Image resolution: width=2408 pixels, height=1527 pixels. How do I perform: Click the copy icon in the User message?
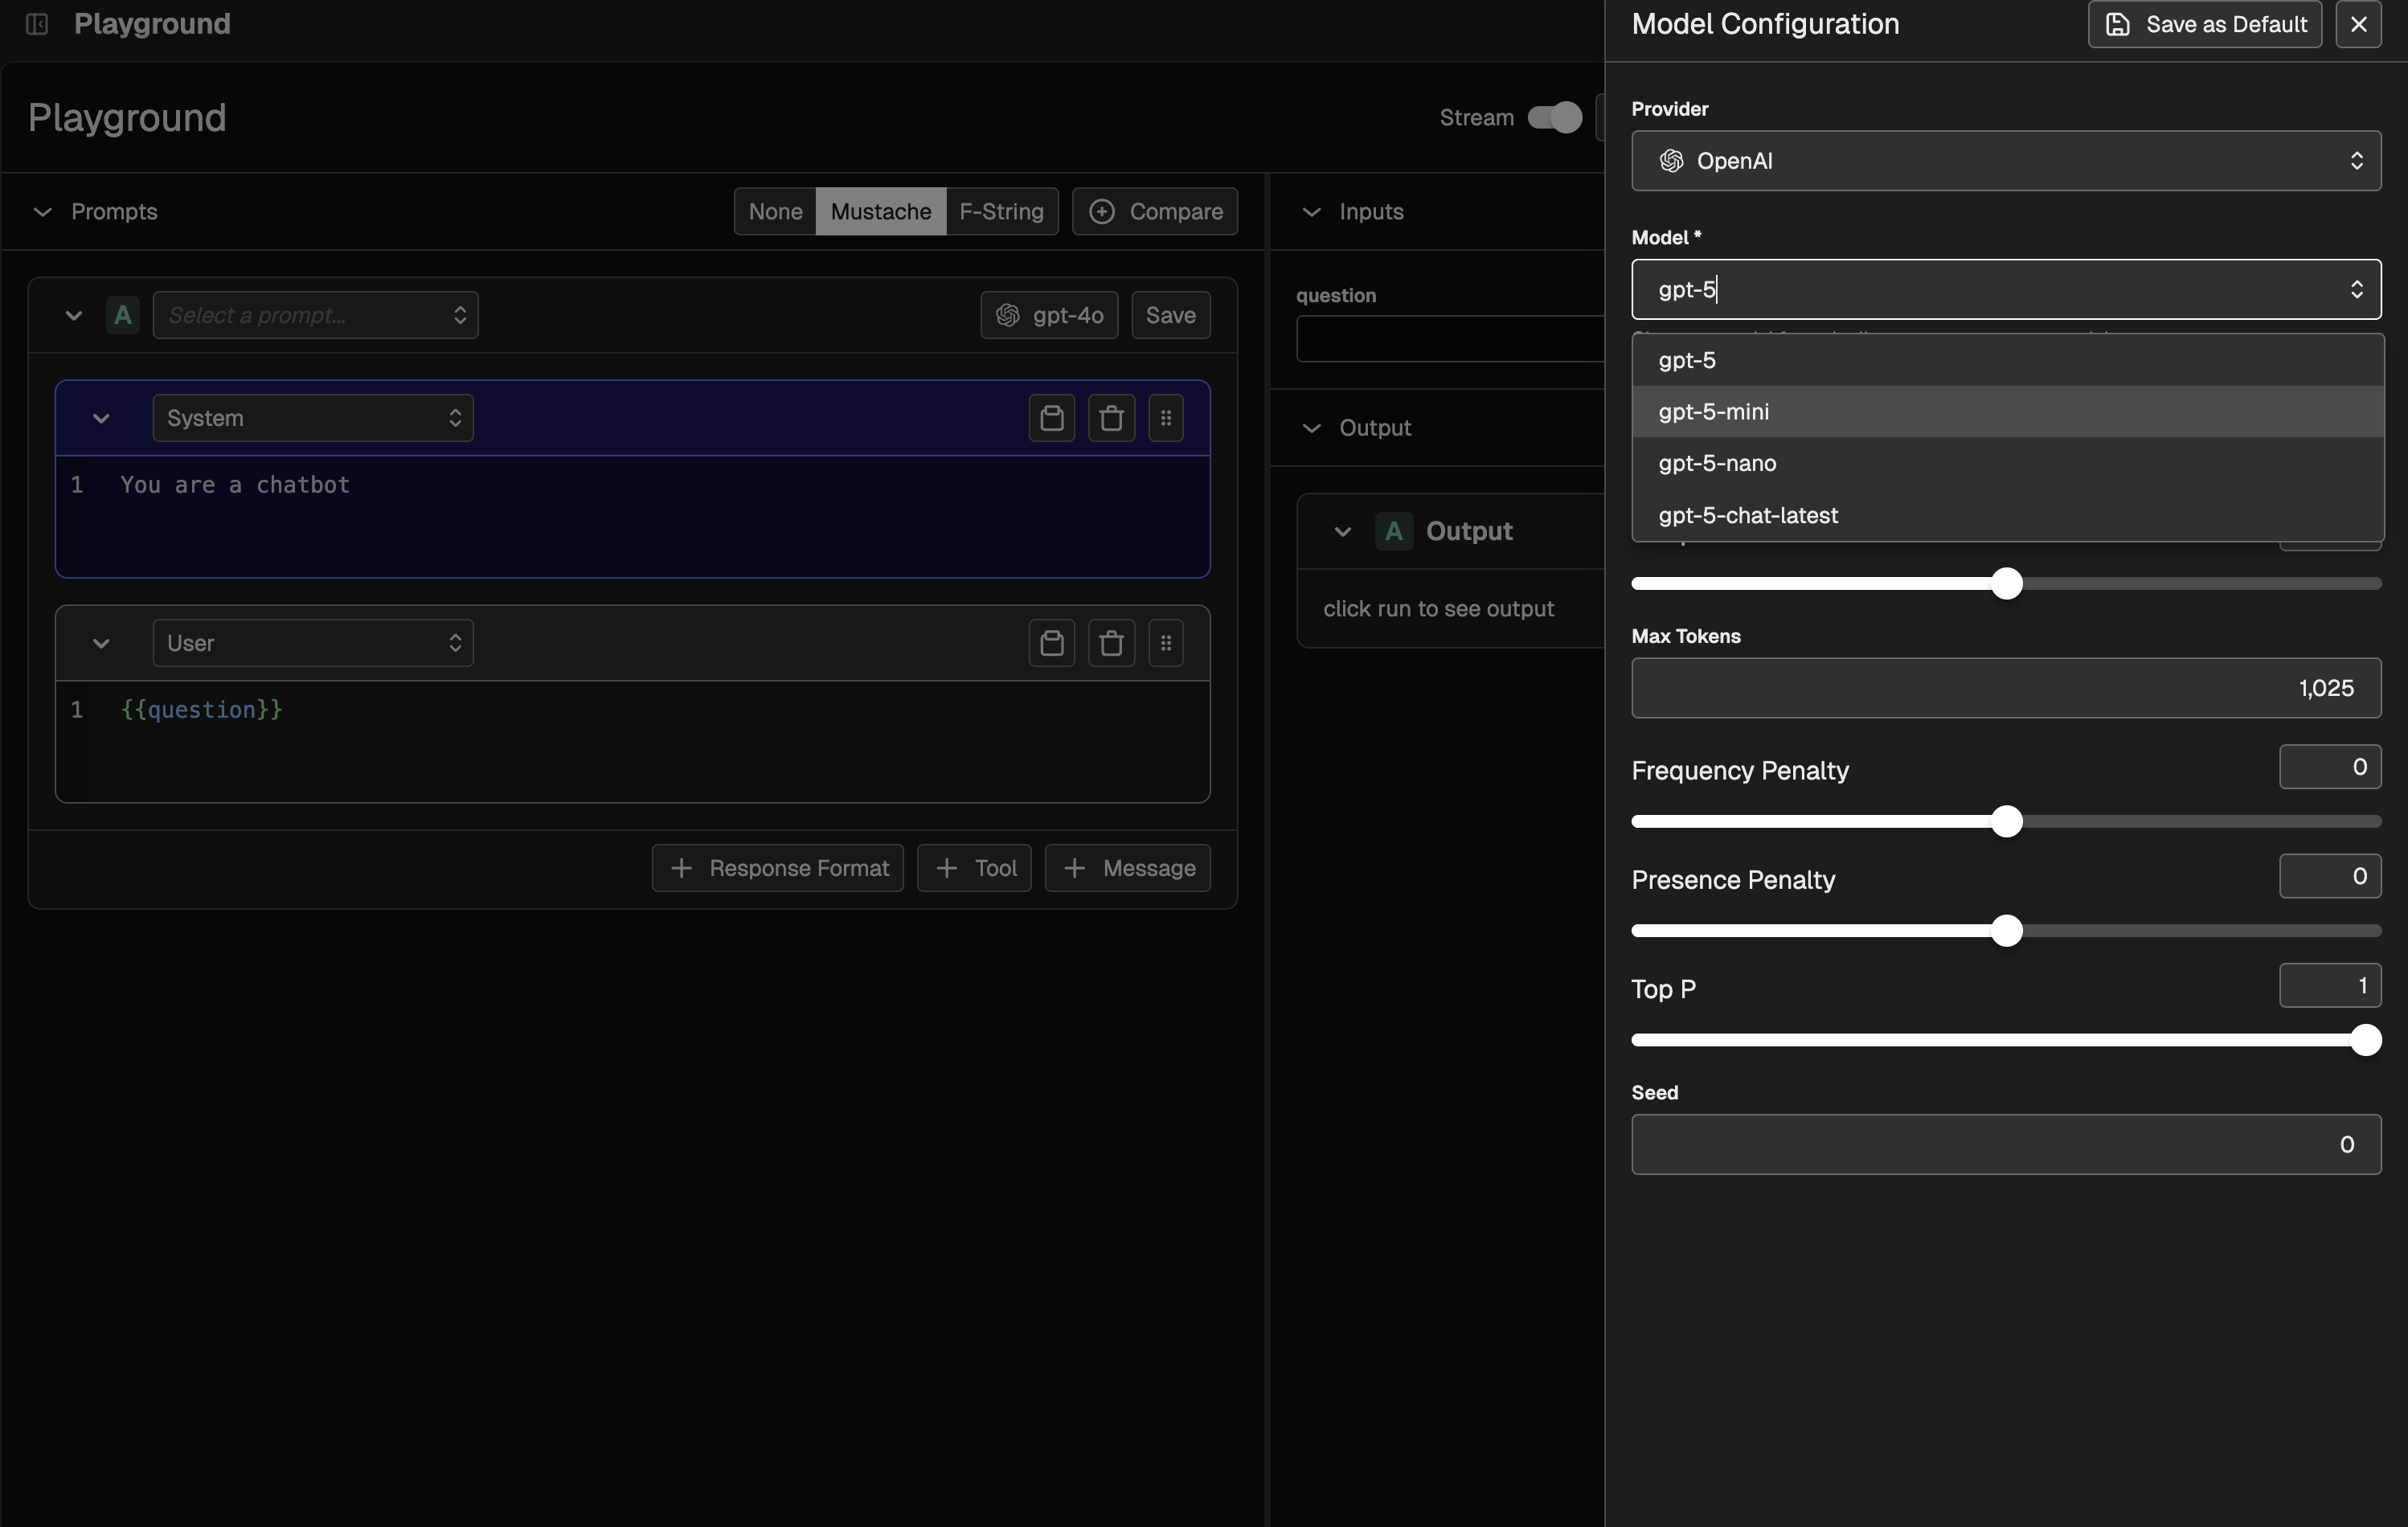click(x=1051, y=643)
